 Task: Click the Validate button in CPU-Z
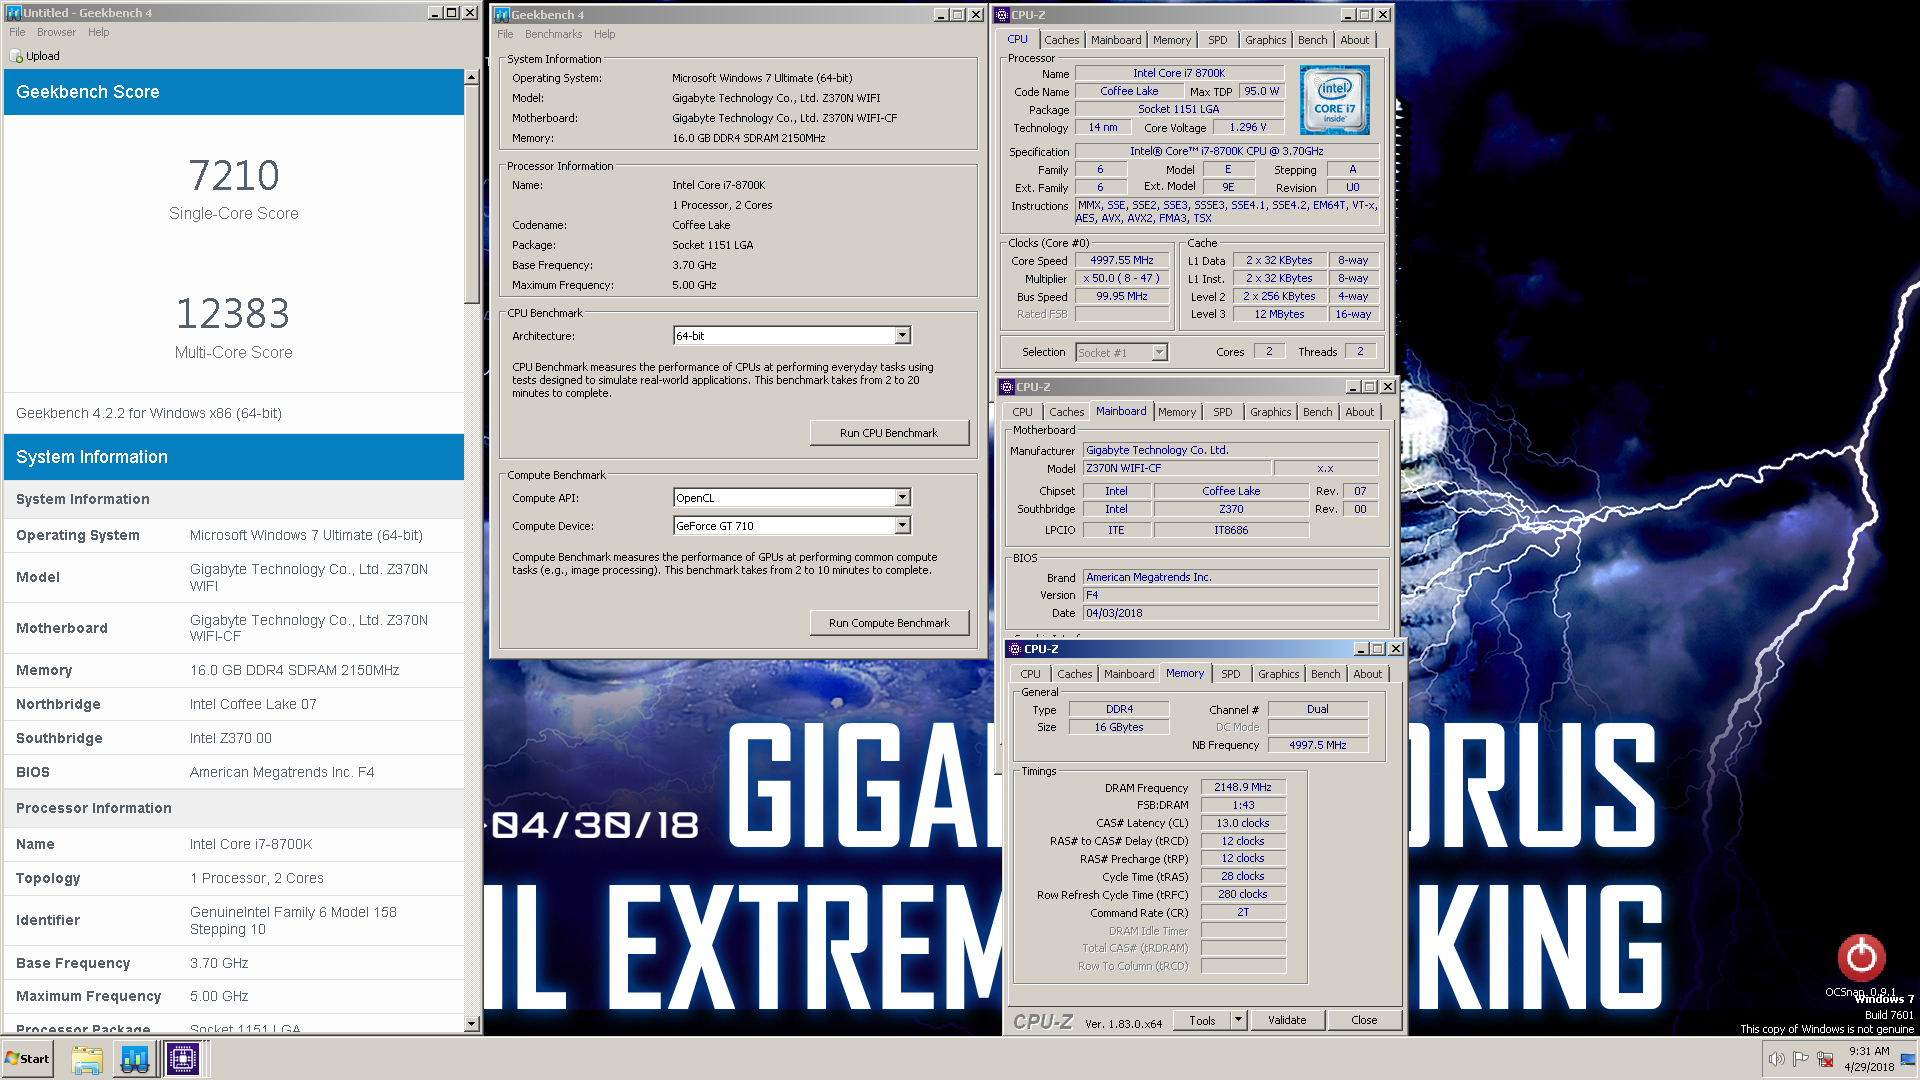coord(1287,1020)
